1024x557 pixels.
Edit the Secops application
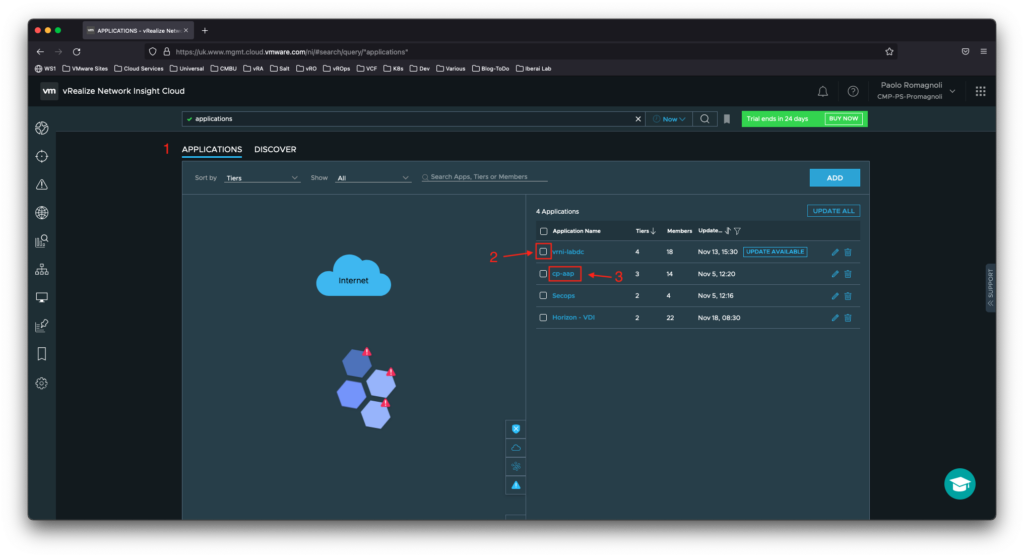point(835,296)
